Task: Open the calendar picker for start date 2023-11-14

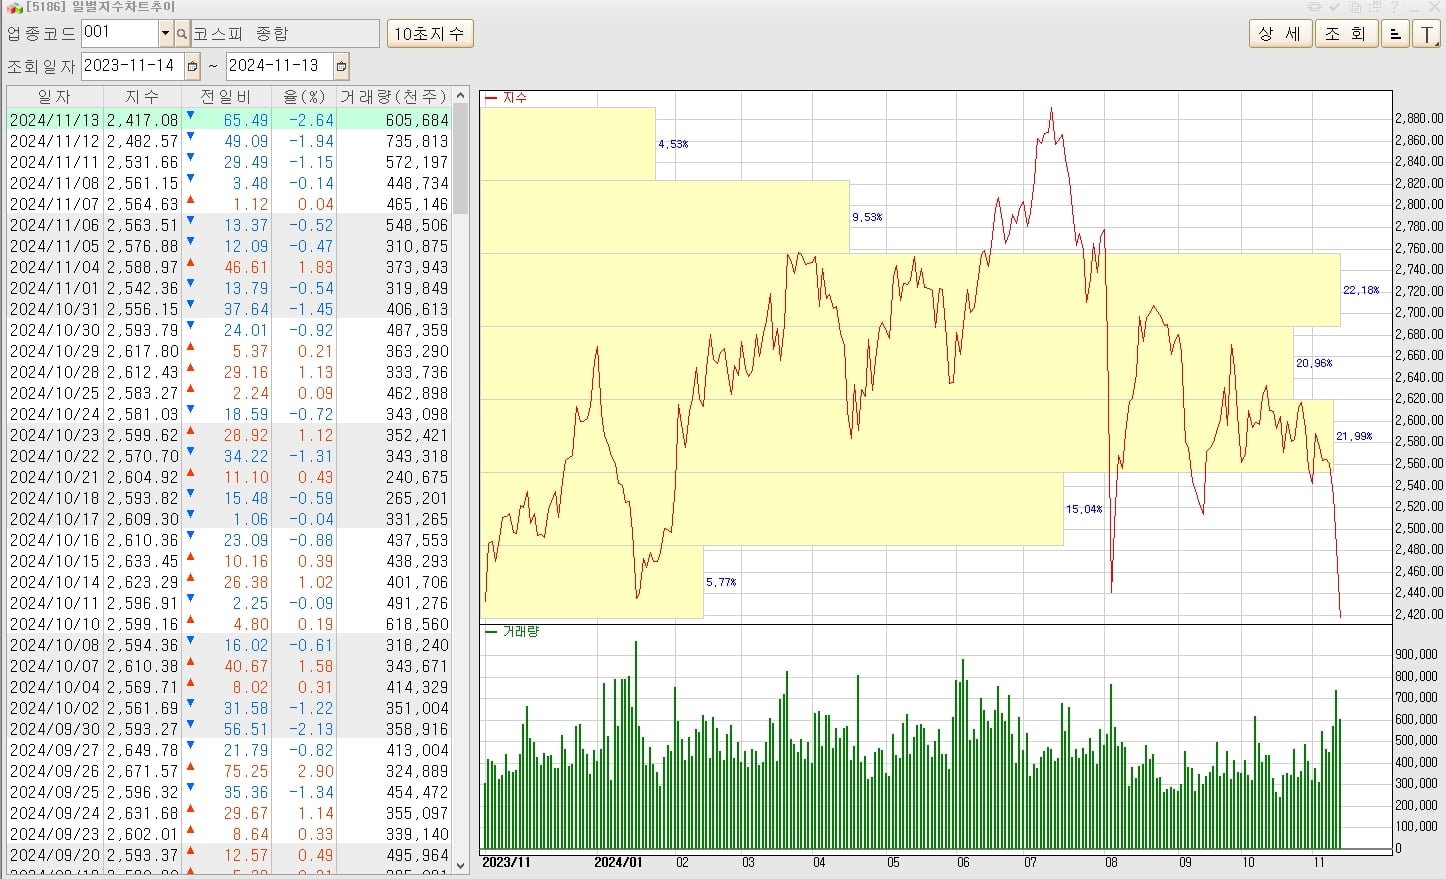Action: coord(193,67)
